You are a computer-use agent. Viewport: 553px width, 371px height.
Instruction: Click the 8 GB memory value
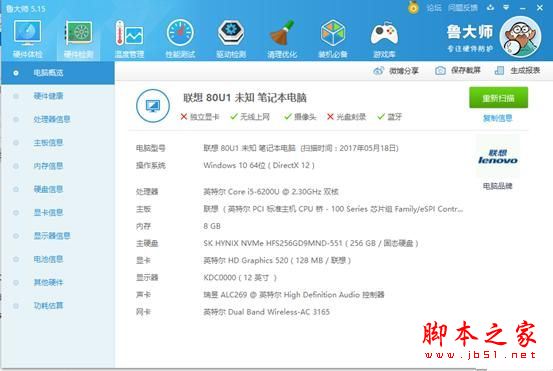212,226
